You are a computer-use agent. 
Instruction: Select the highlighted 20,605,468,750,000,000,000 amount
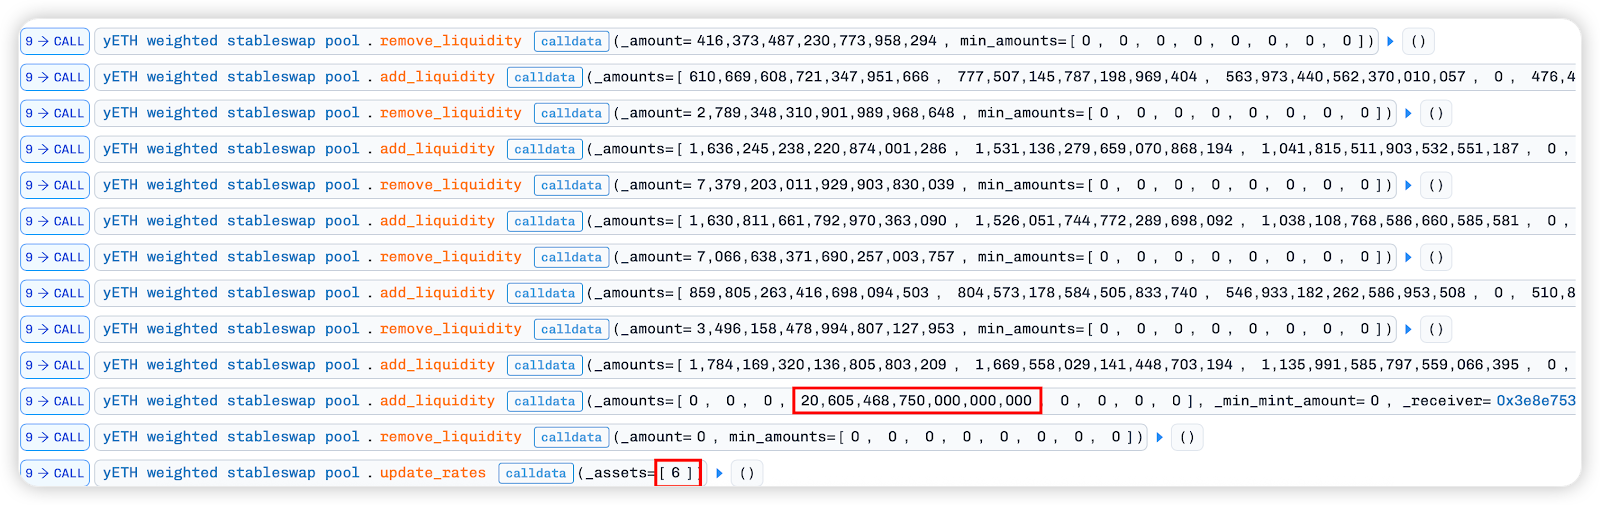[x=916, y=402]
